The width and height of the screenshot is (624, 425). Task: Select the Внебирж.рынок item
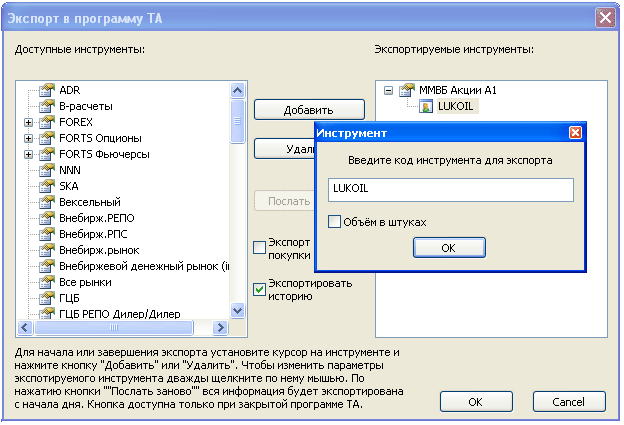pos(99,250)
